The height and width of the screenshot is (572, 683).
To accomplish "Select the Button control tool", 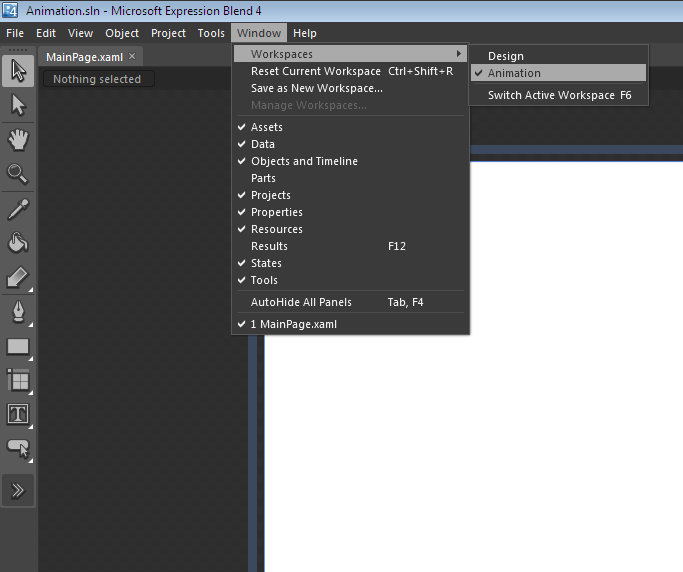I will [18, 448].
